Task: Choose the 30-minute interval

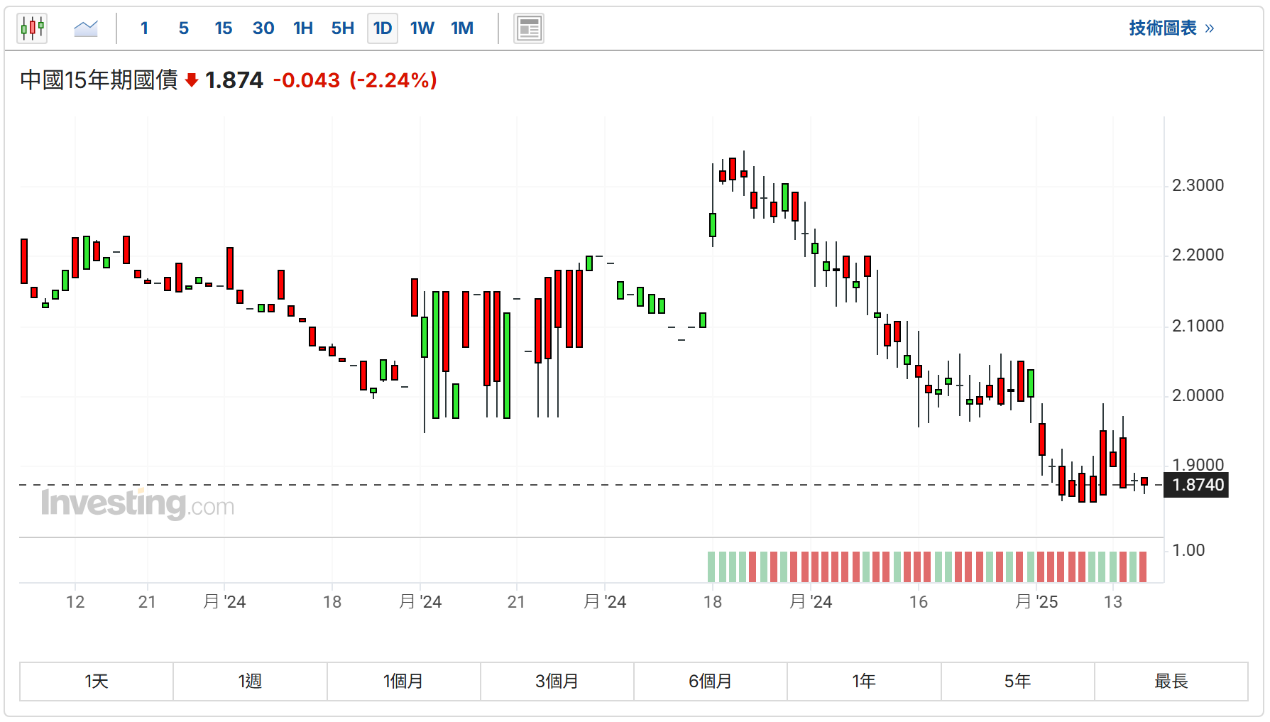Action: pyautogui.click(x=263, y=28)
